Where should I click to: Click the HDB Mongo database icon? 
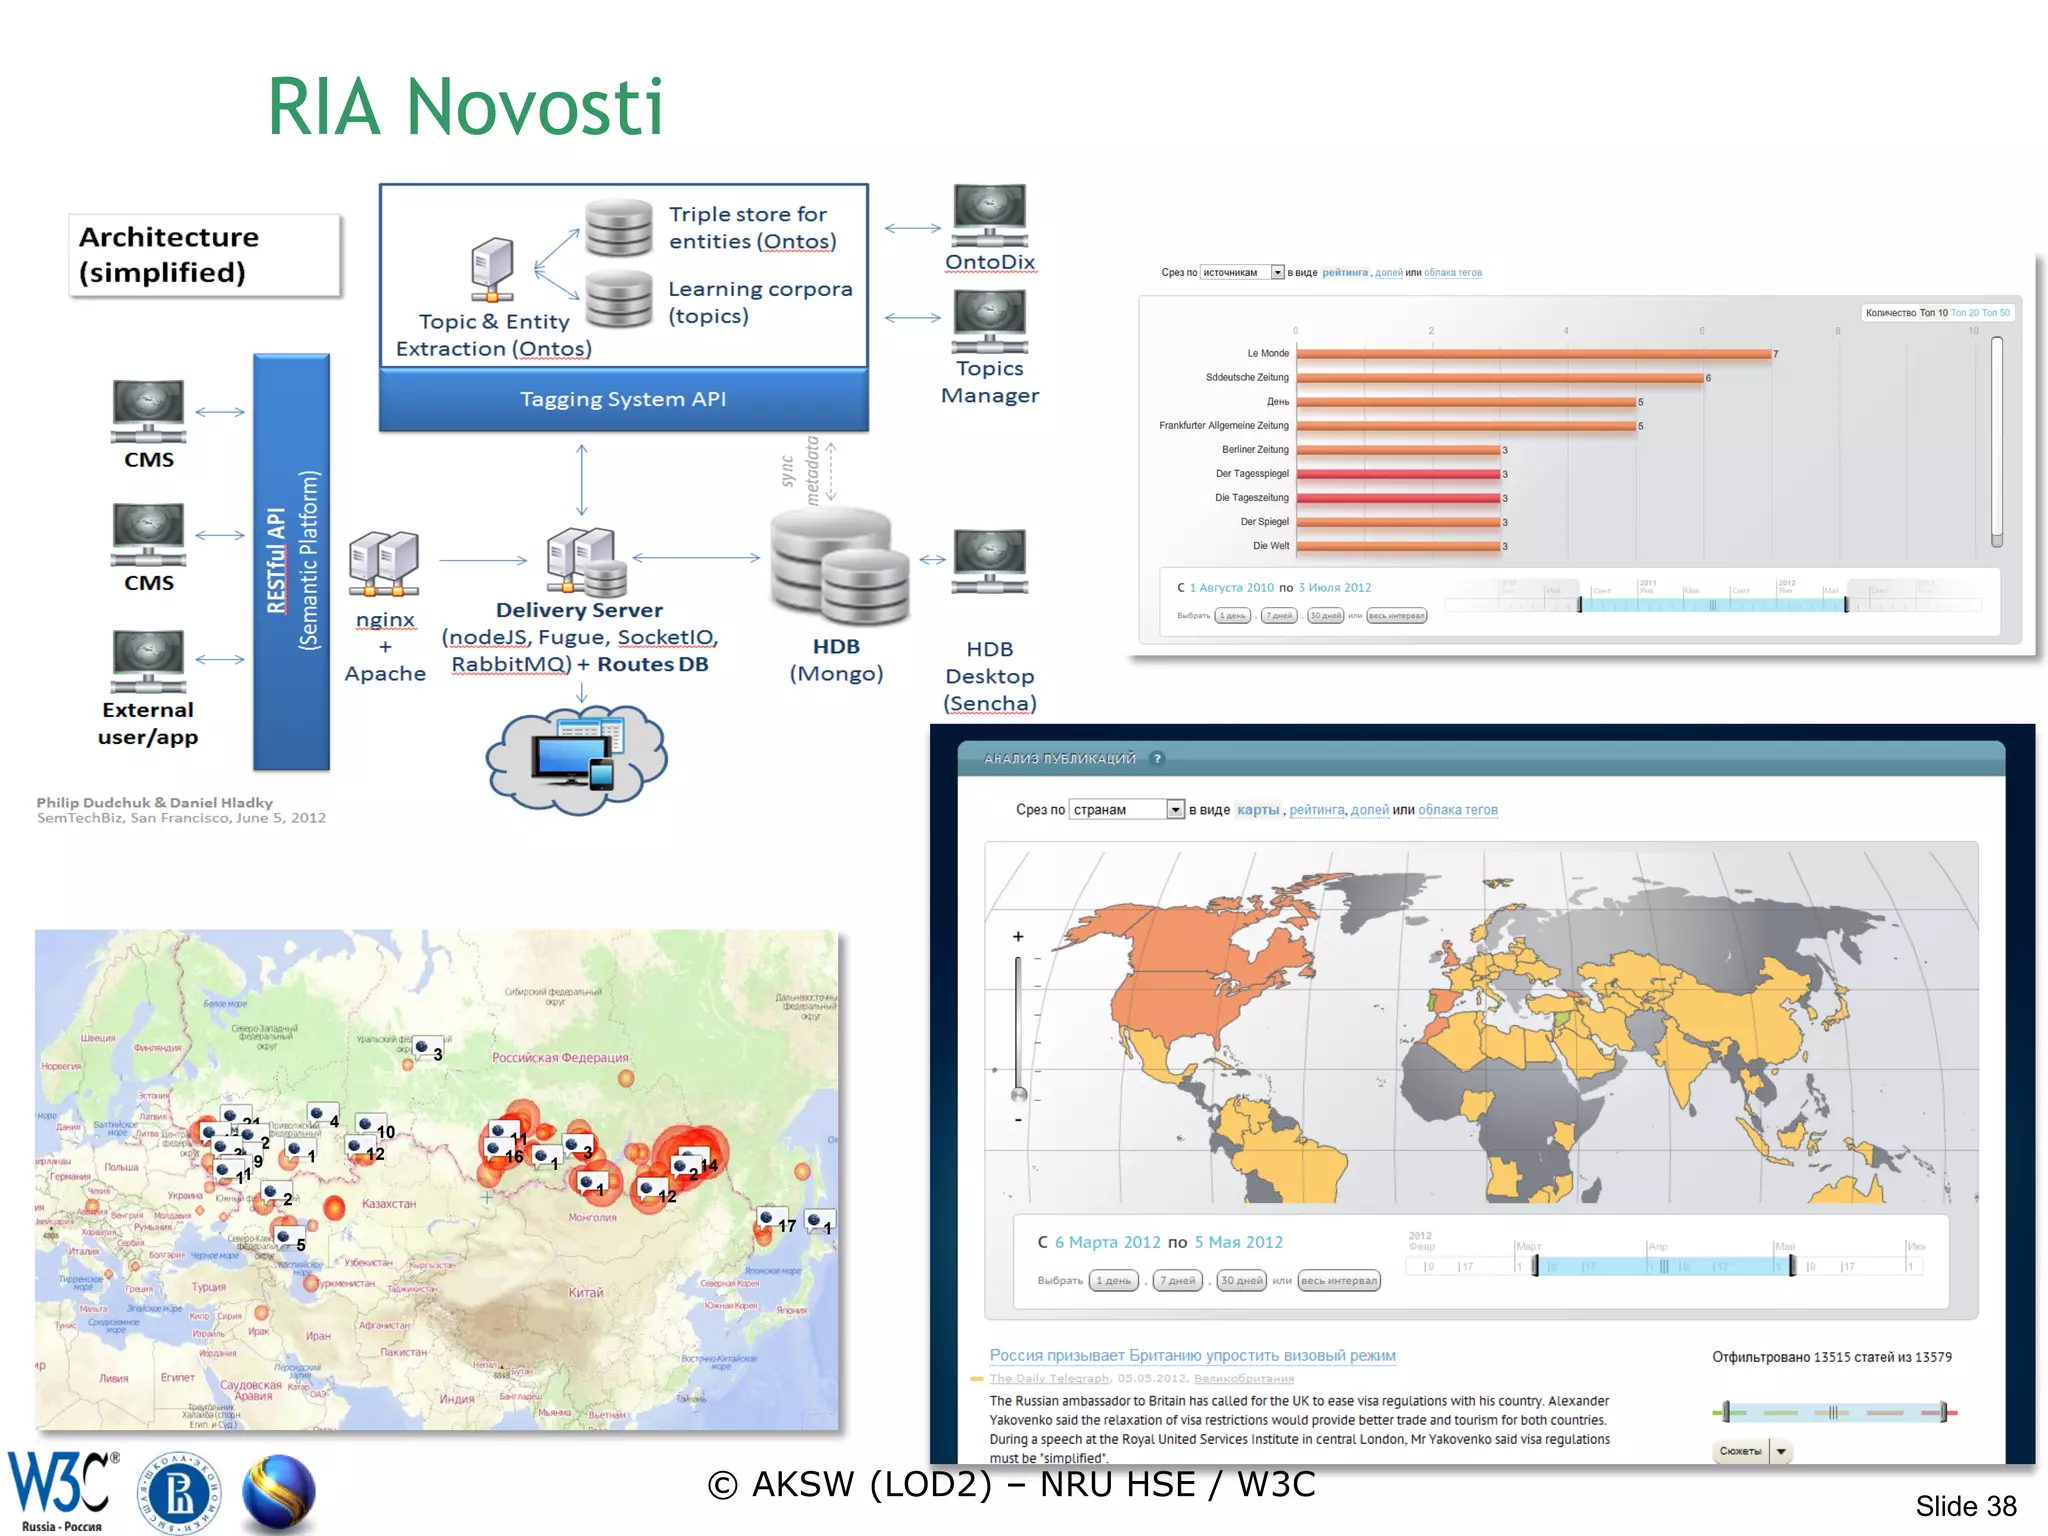click(840, 566)
